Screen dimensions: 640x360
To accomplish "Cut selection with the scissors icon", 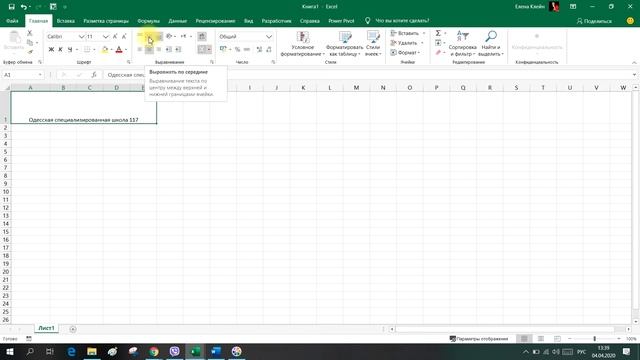I will coord(29,33).
